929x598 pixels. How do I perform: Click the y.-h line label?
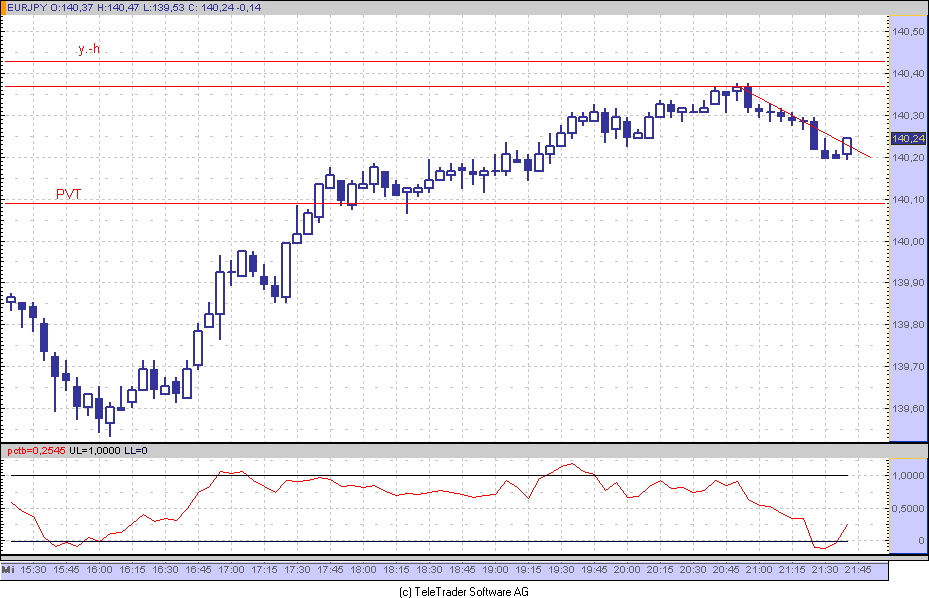pos(89,49)
